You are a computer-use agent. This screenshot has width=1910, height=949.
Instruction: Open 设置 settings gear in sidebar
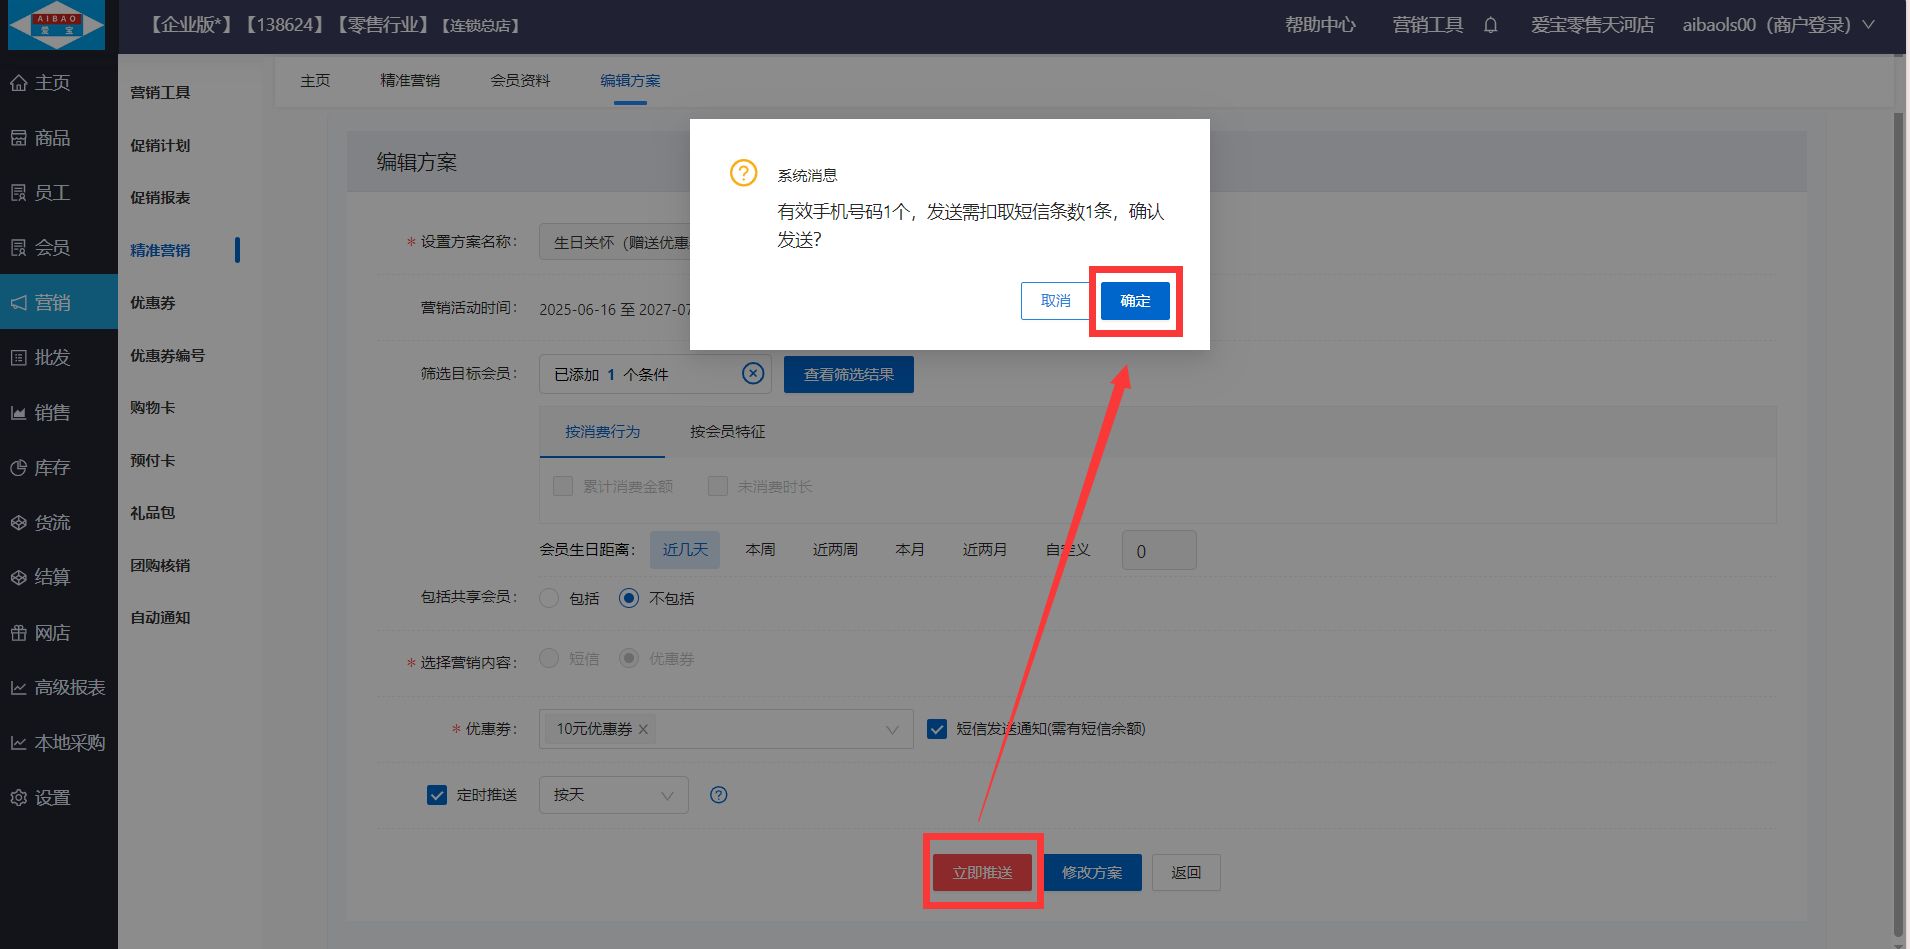pyautogui.click(x=19, y=798)
